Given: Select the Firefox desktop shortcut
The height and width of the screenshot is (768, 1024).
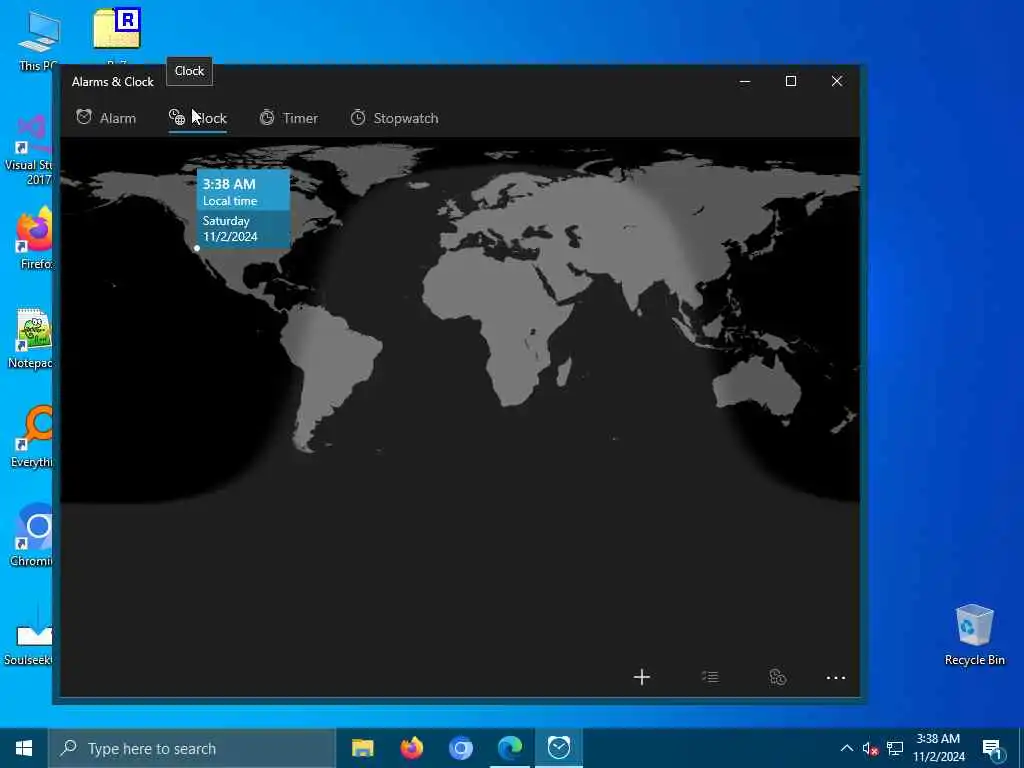Looking at the screenshot, I should click(34, 238).
